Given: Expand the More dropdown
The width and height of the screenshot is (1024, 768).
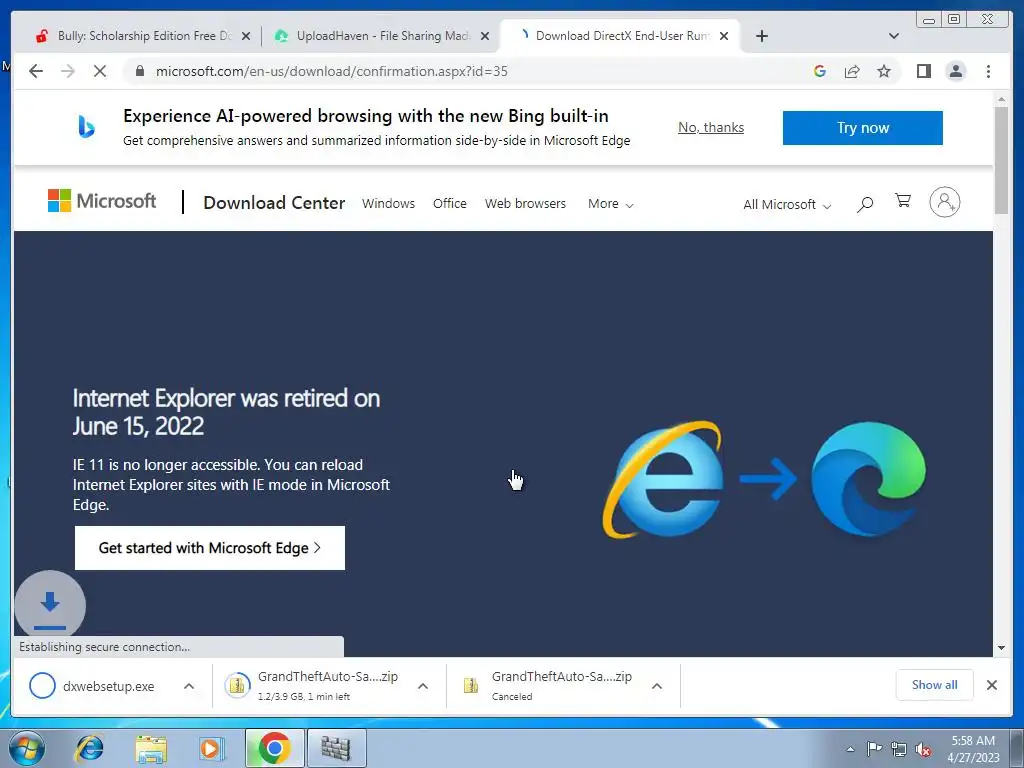Looking at the screenshot, I should tap(611, 204).
